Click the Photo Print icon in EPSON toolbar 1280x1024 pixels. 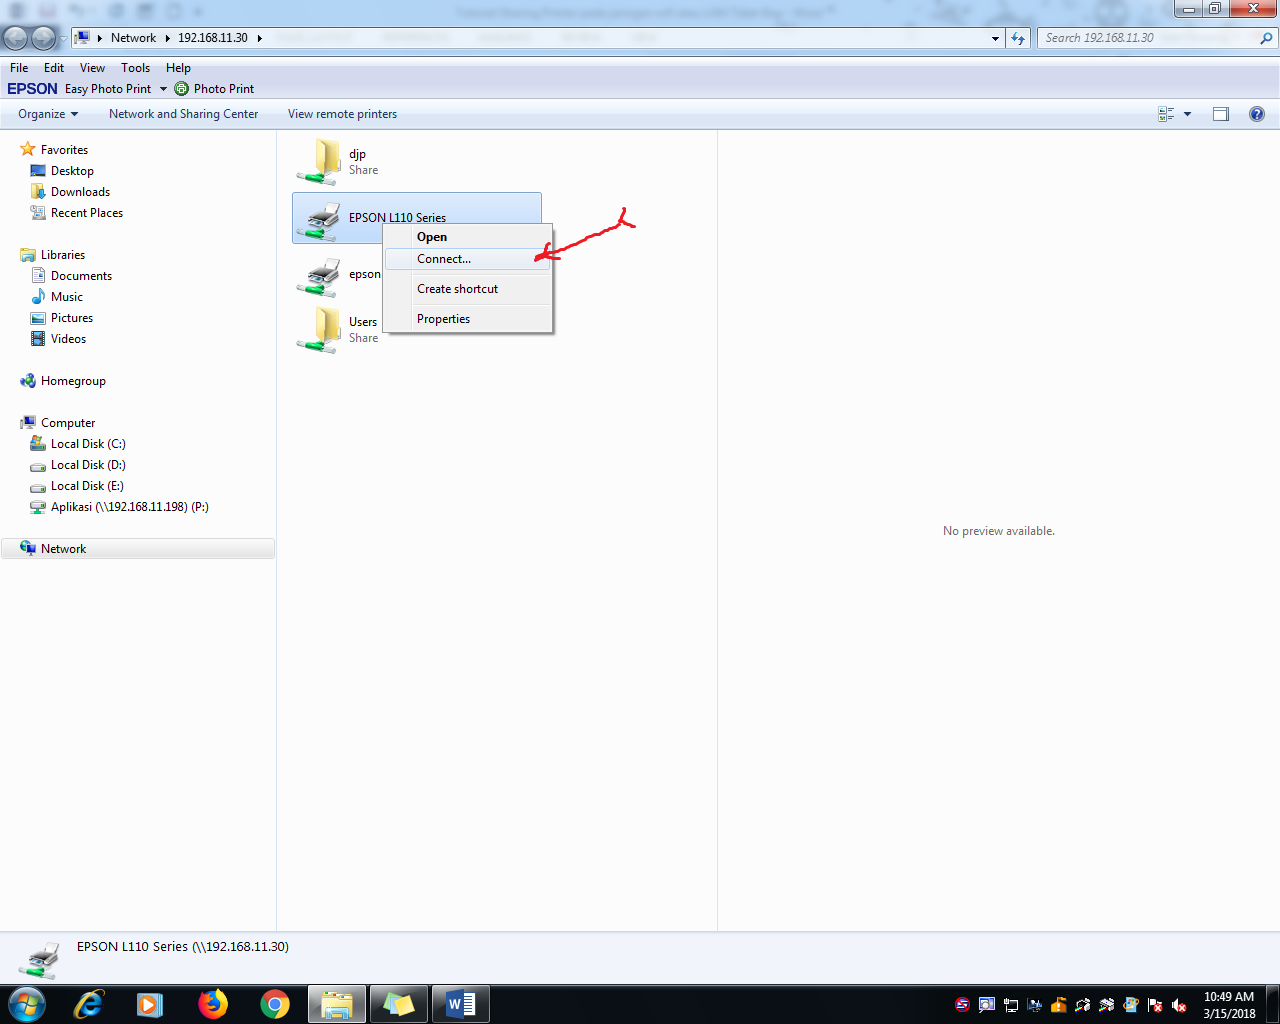(x=181, y=89)
